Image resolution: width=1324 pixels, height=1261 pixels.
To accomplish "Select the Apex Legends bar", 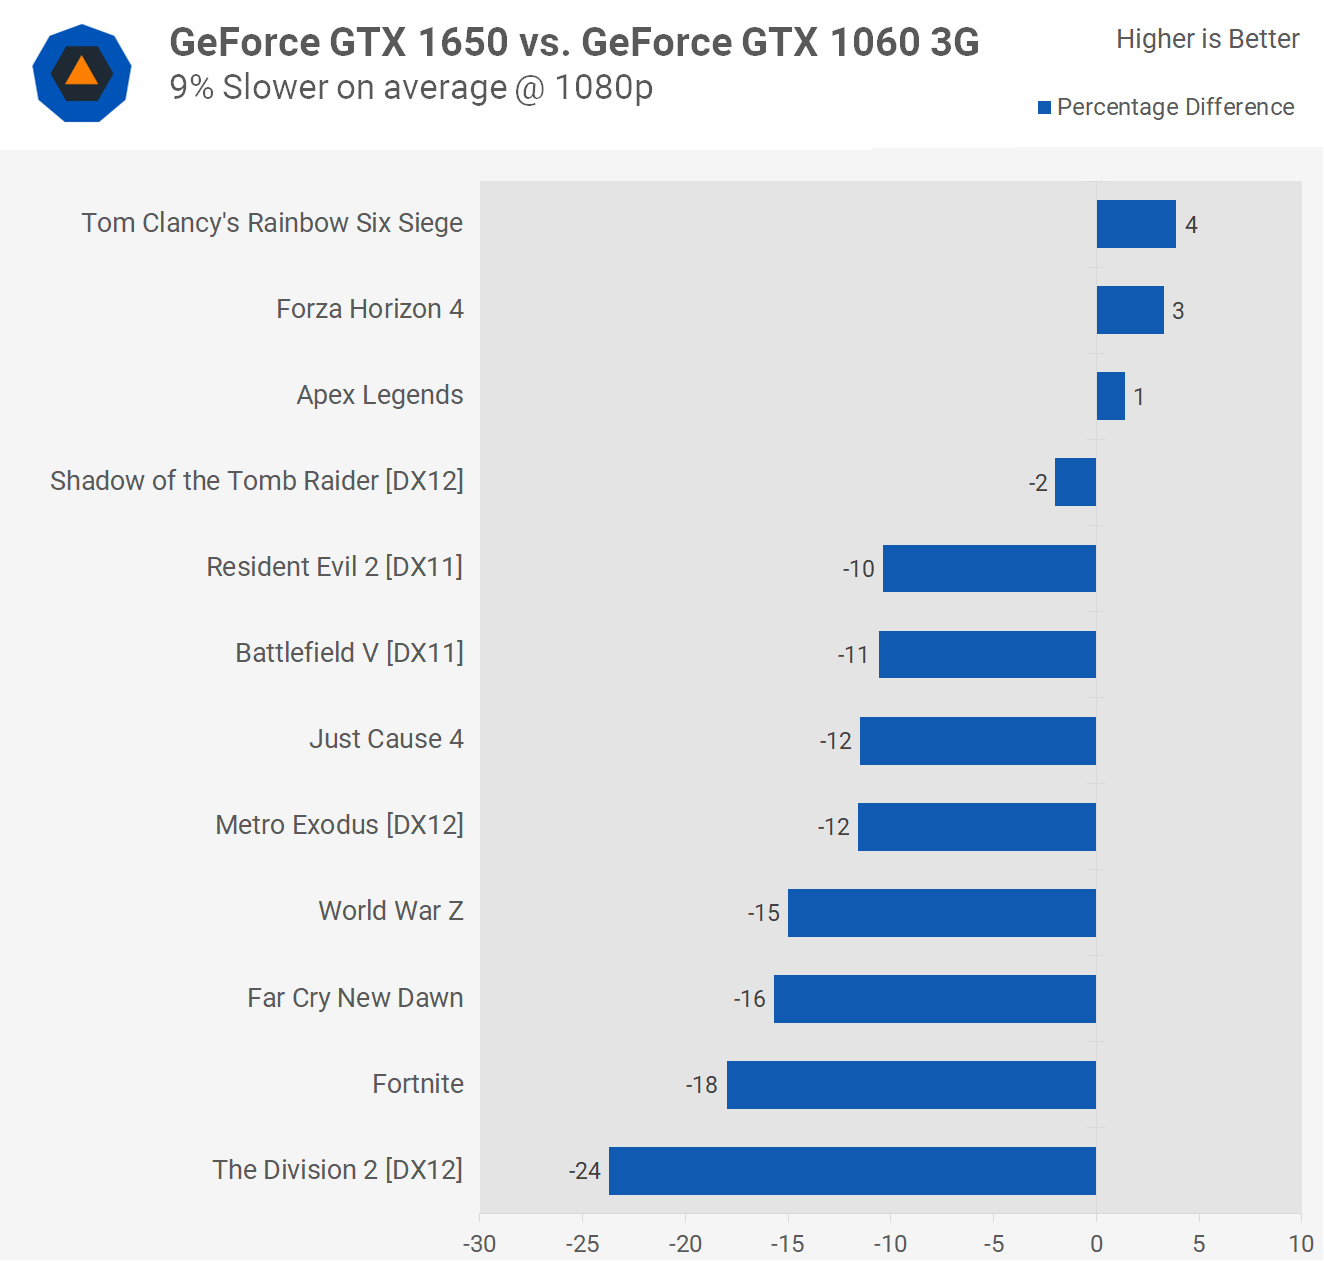I will coord(1110,396).
